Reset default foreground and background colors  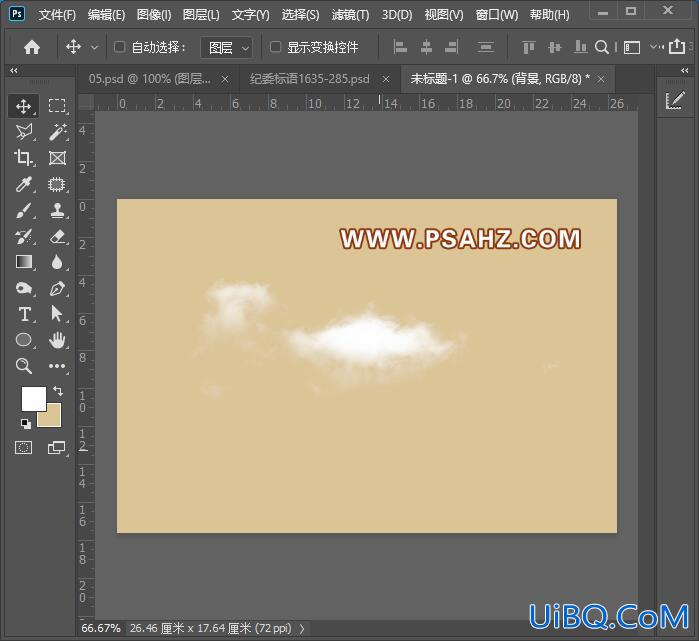point(25,423)
